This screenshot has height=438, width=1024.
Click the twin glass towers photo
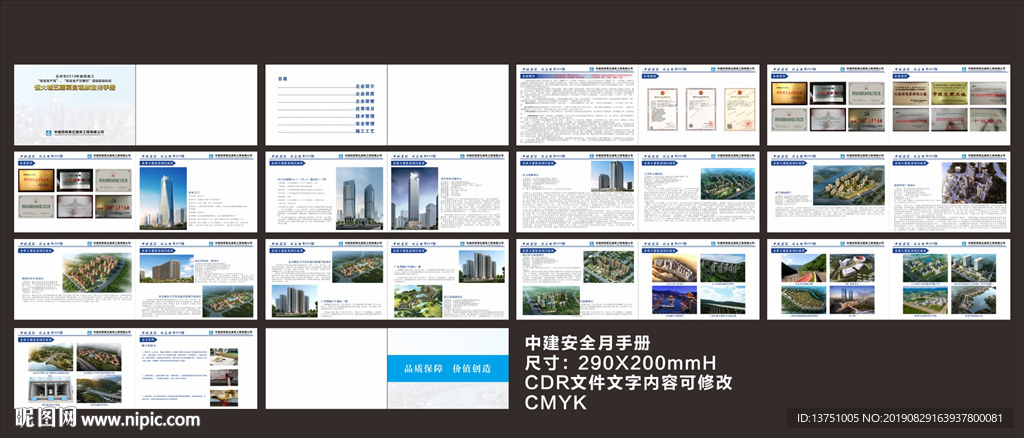[359, 198]
